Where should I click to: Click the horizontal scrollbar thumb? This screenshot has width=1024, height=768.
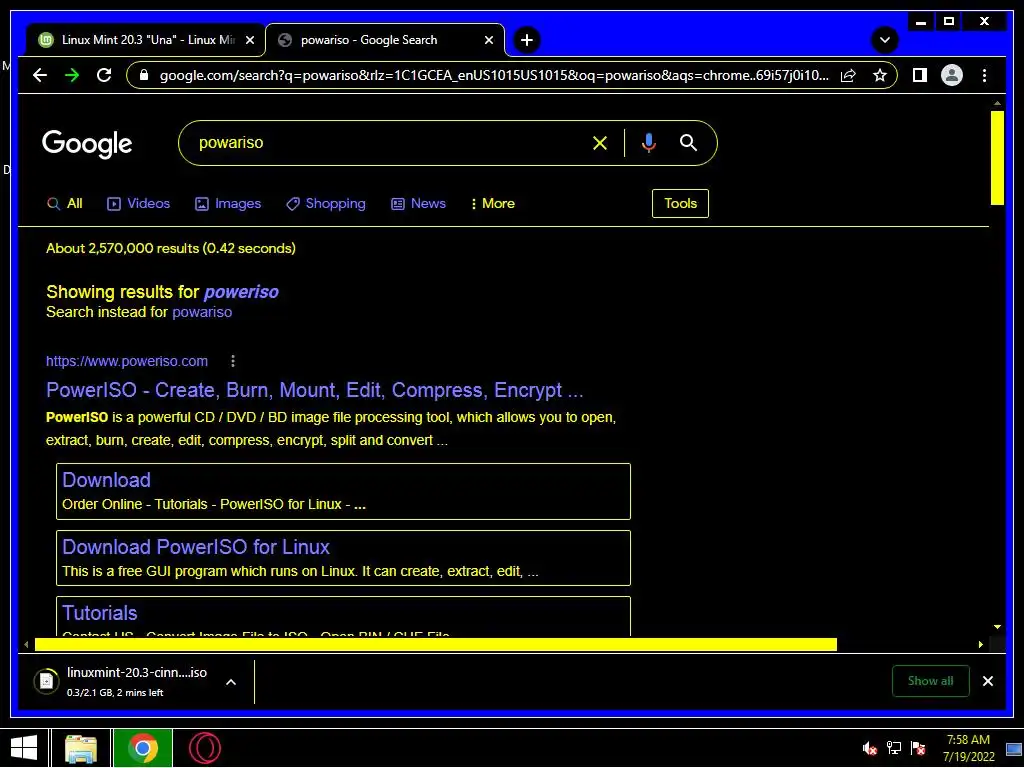click(436, 645)
